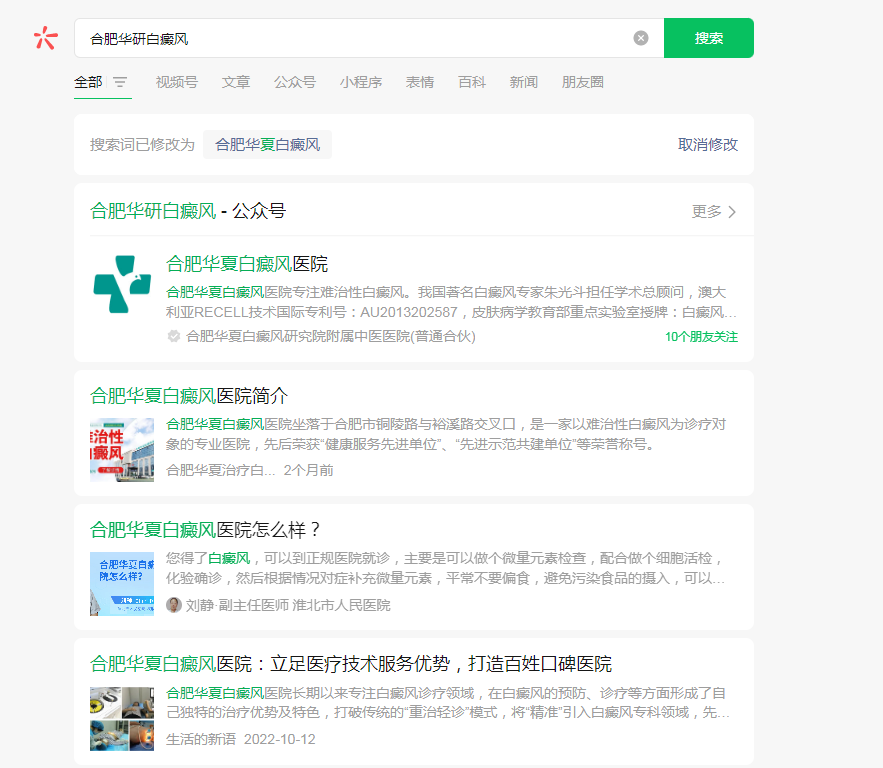Switch to the 表情 tab

coord(420,82)
